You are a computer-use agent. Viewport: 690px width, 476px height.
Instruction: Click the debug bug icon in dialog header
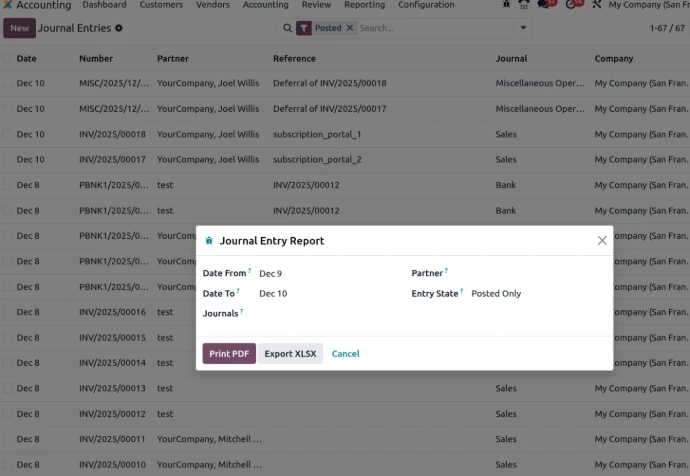point(208,241)
